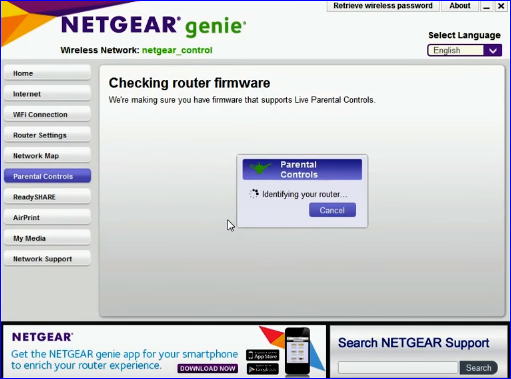Click the Google Play download badge
Image resolution: width=511 pixels, height=379 pixels.
(263, 369)
